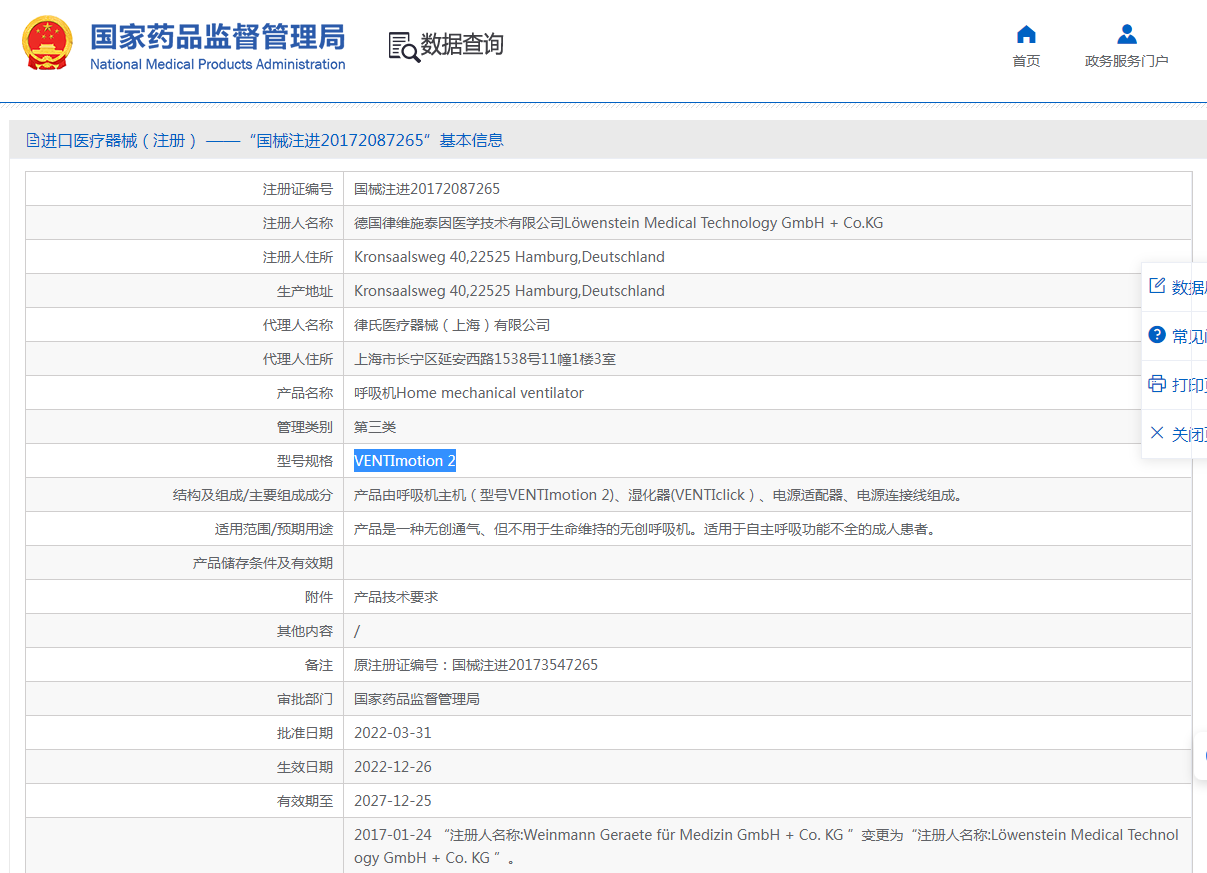This screenshot has height=873, width=1207.
Task: Click the 批准日期 row label
Action: (305, 733)
